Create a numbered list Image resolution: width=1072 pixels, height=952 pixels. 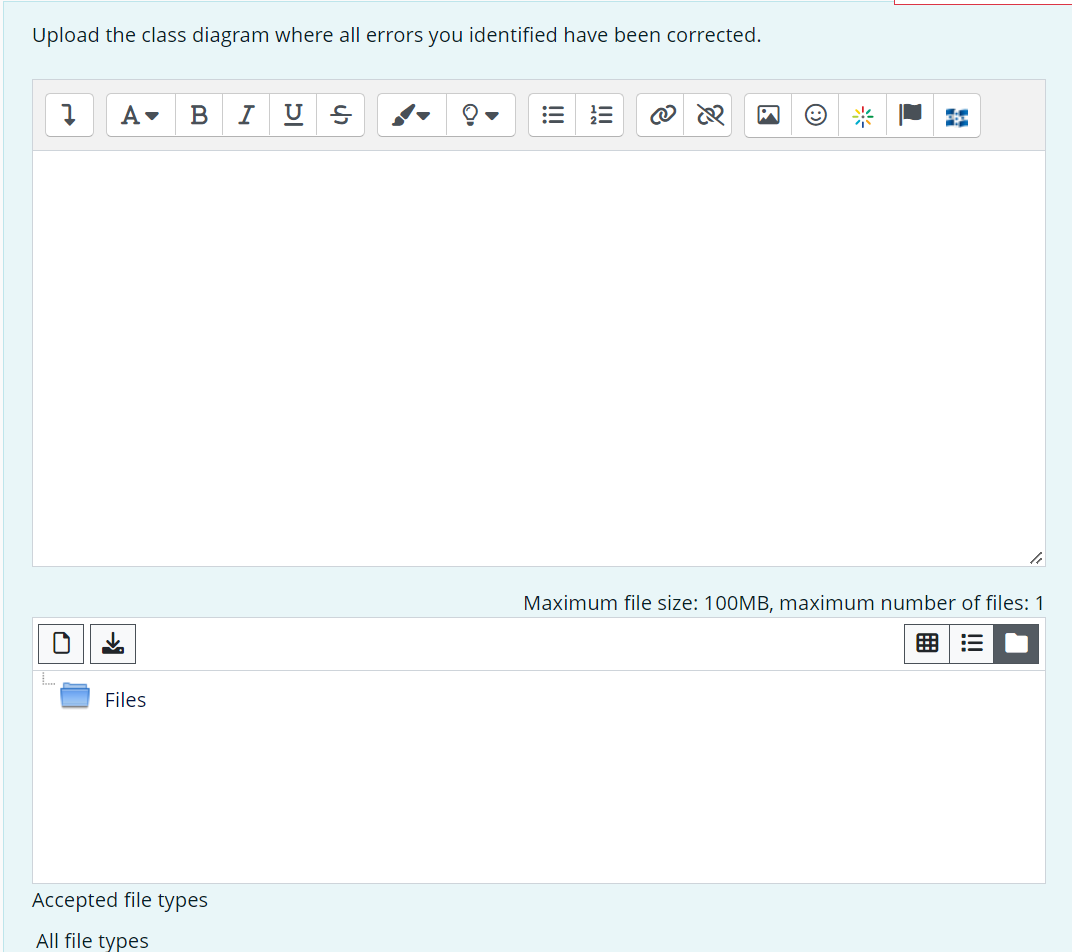[601, 115]
